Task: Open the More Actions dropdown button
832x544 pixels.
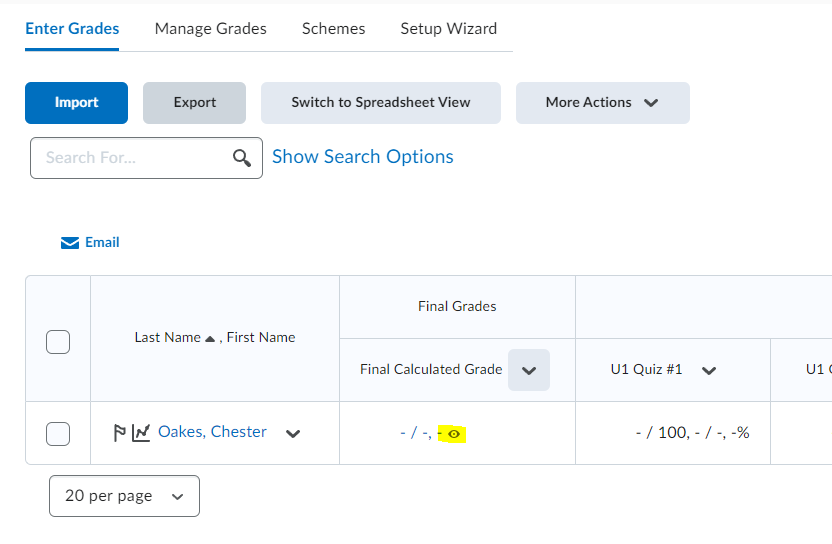Action: point(603,103)
